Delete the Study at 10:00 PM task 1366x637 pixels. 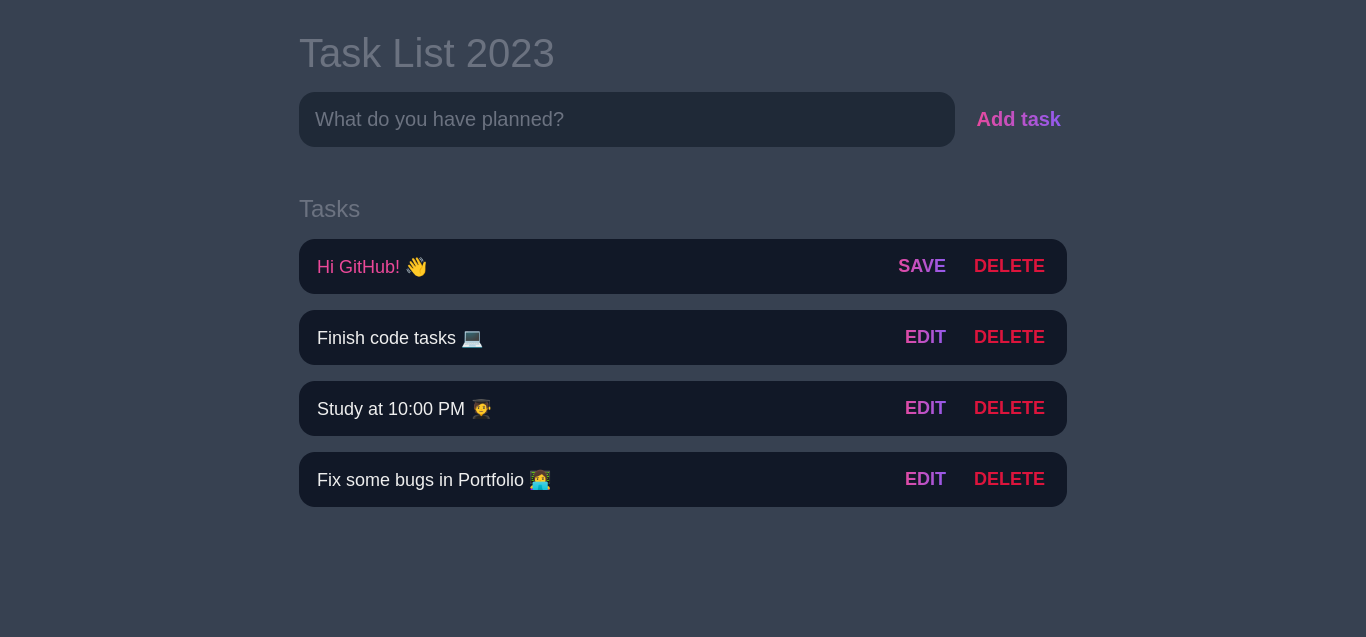coord(1009,408)
